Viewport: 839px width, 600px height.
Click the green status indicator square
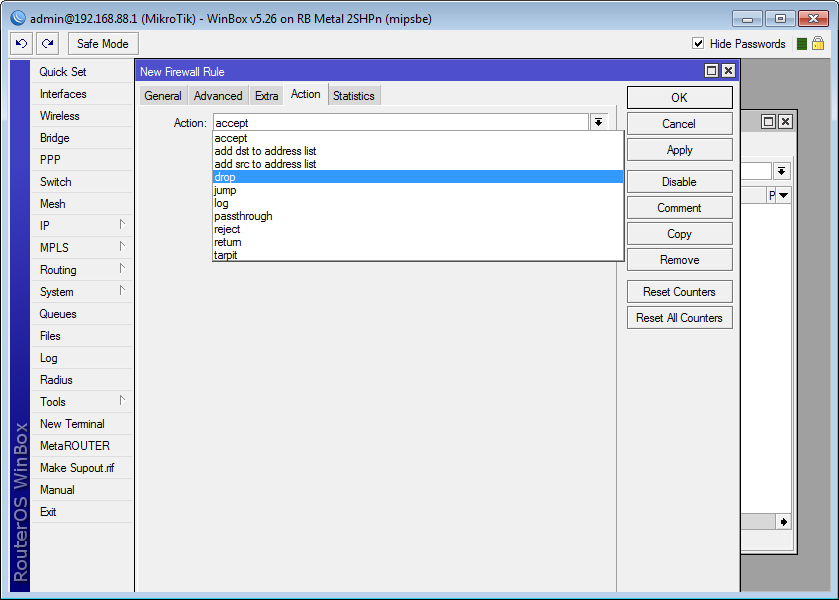click(x=802, y=44)
